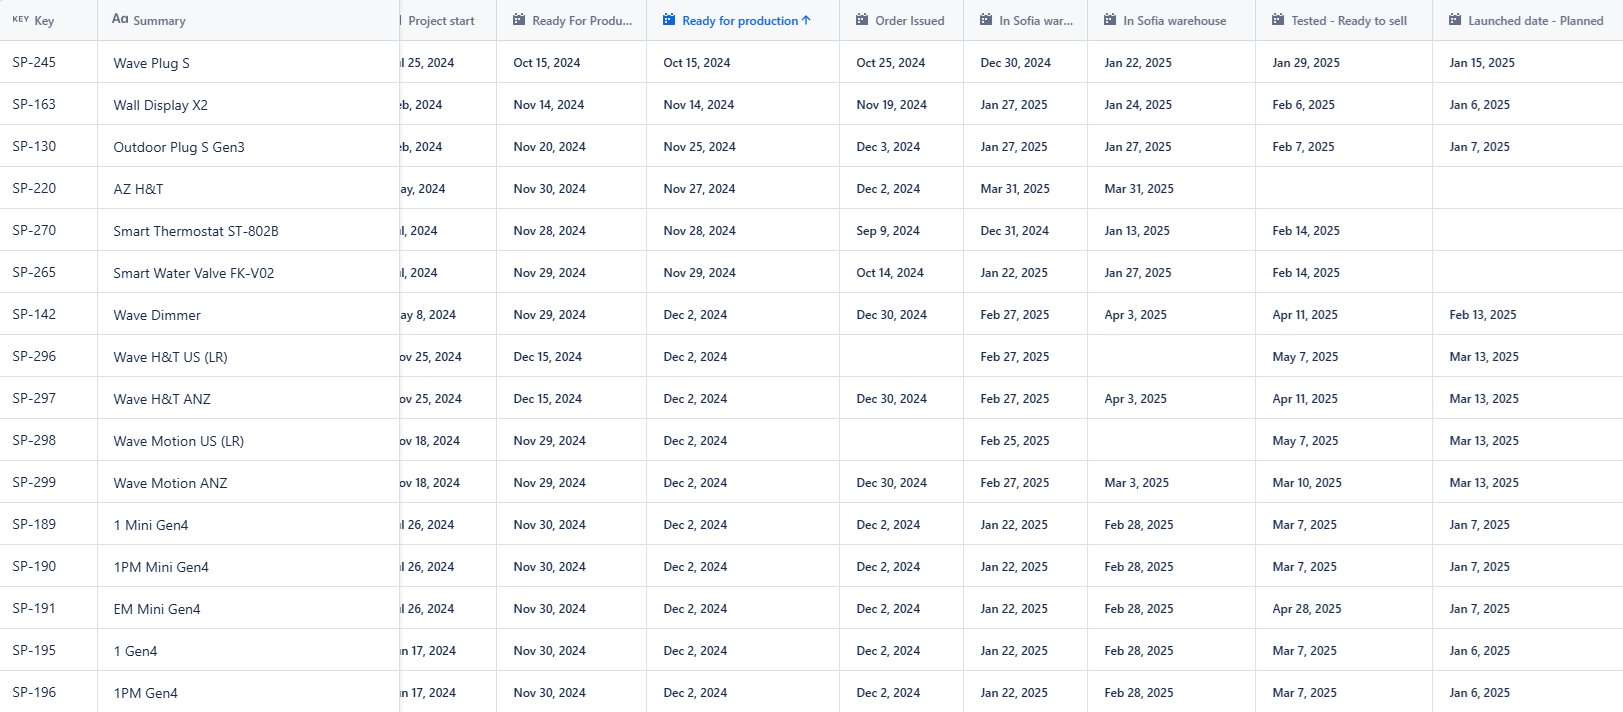Open issue SP-270 key link
The width and height of the screenshot is (1623, 712).
tap(34, 230)
